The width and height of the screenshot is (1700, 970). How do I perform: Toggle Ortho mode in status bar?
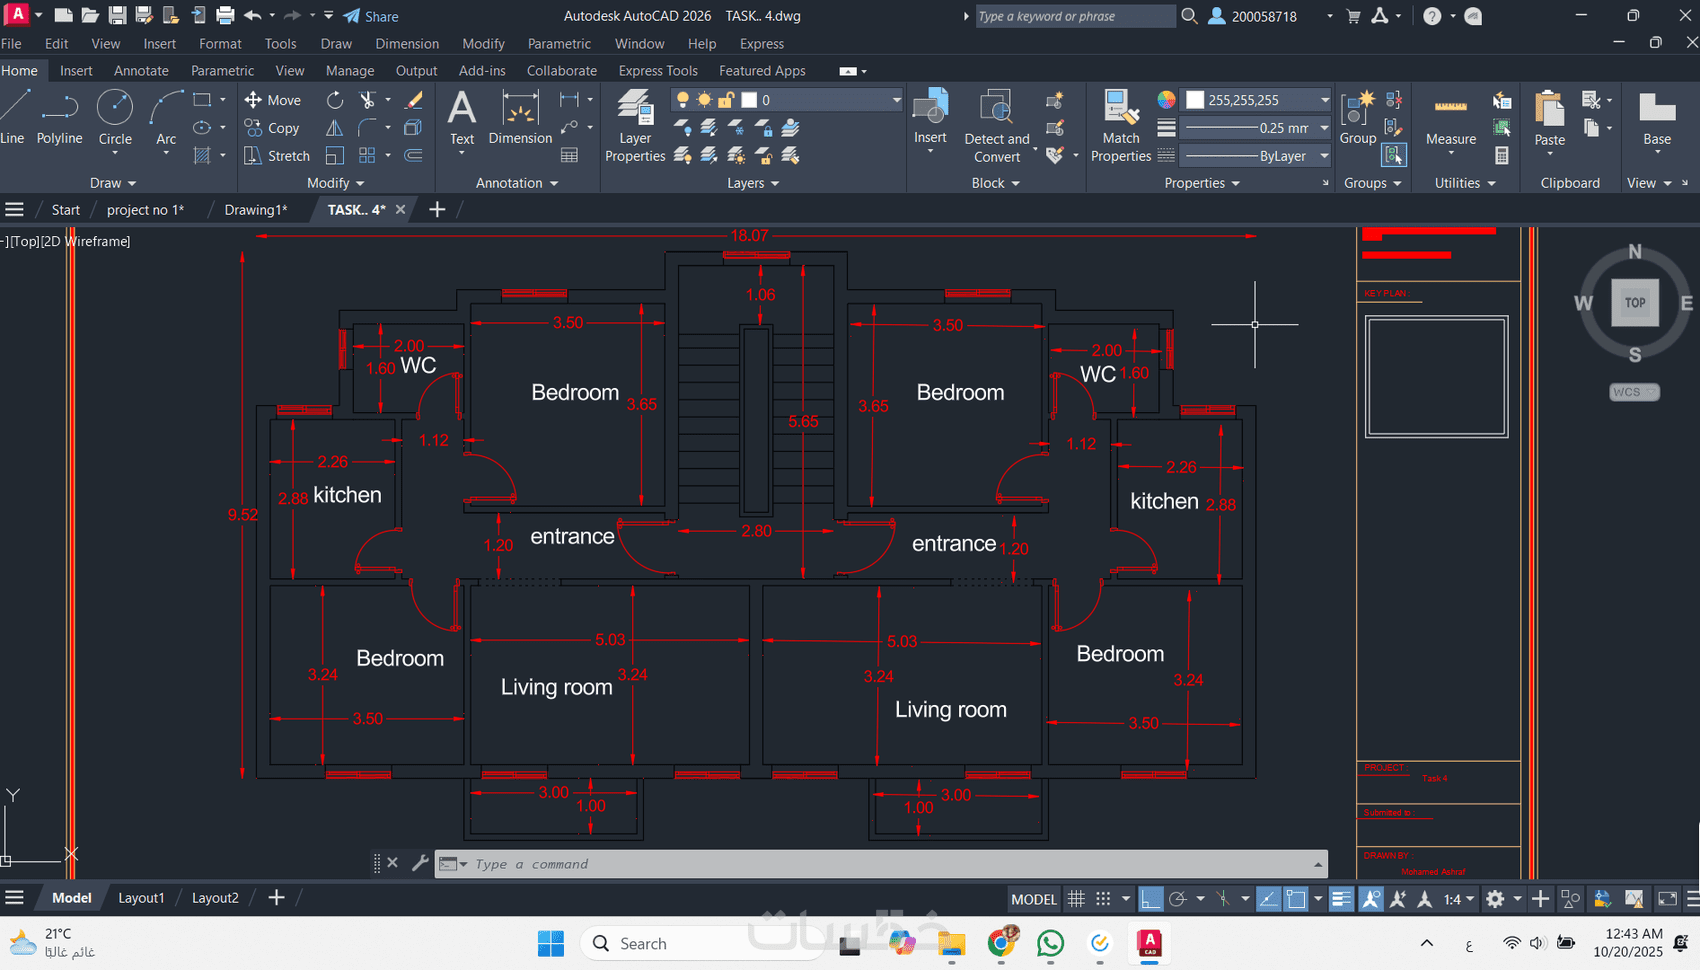tap(1151, 899)
